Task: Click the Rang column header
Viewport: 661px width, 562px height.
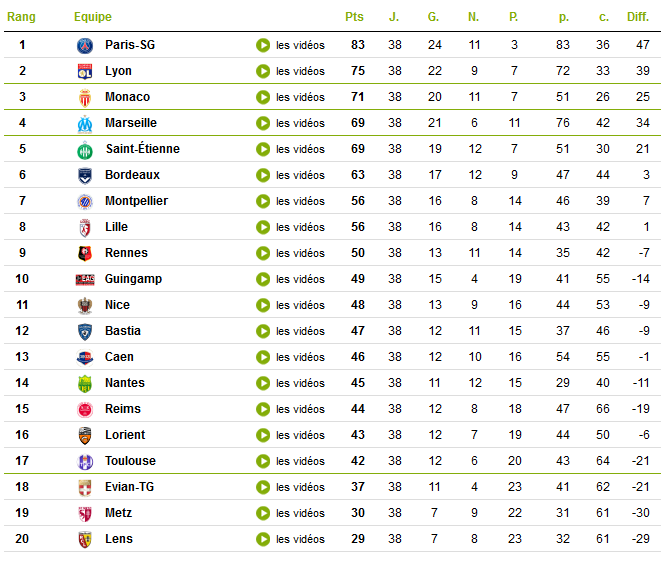Action: (x=20, y=17)
